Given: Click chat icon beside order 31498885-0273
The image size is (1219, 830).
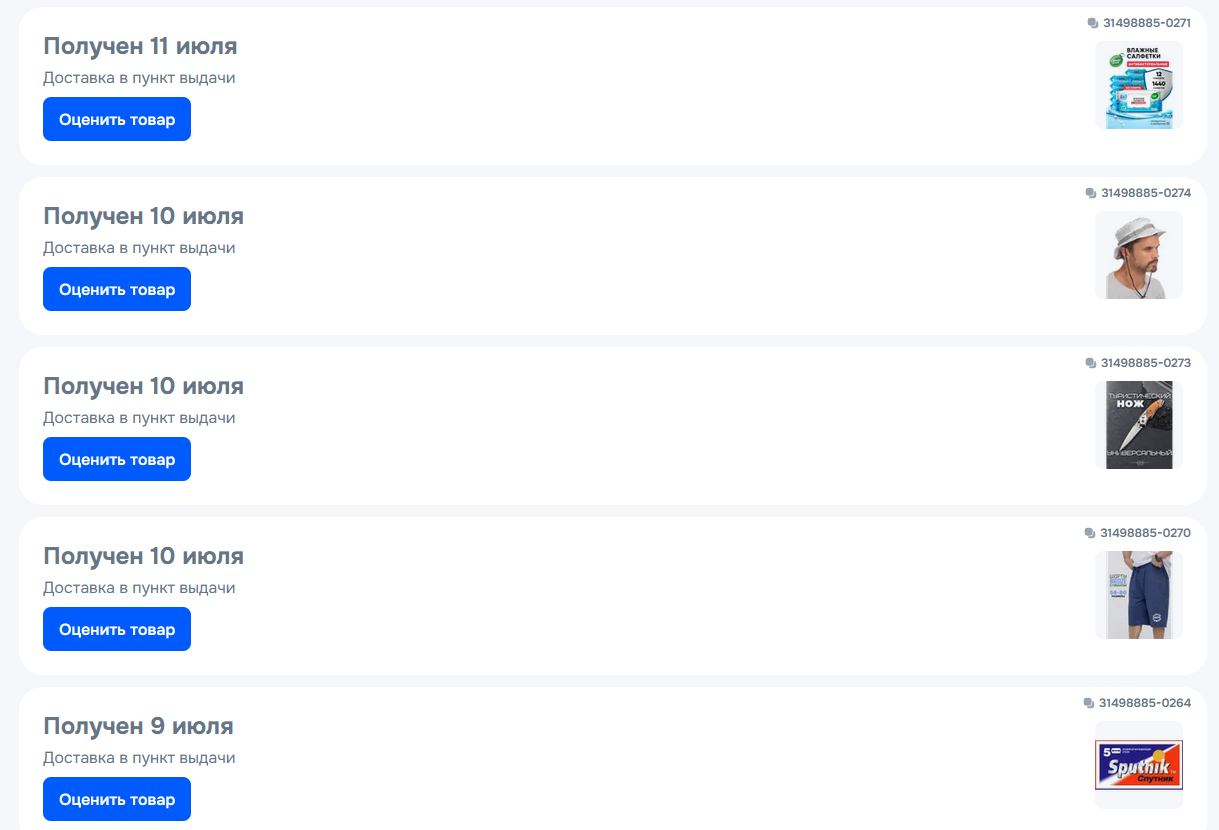Looking at the screenshot, I should point(1091,363).
